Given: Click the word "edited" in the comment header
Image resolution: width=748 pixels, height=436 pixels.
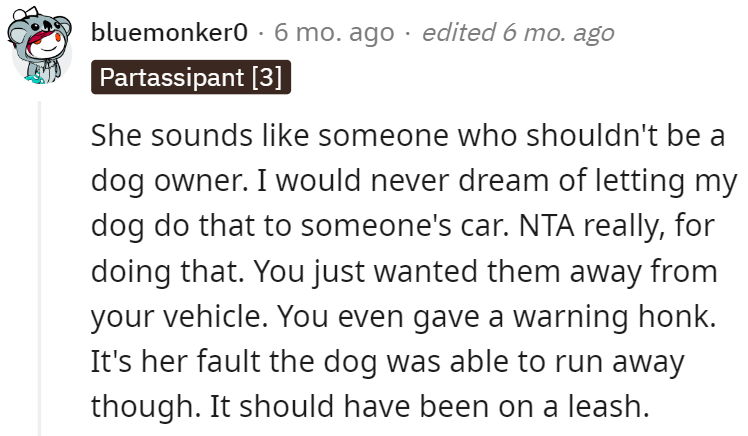Looking at the screenshot, I should point(454,33).
